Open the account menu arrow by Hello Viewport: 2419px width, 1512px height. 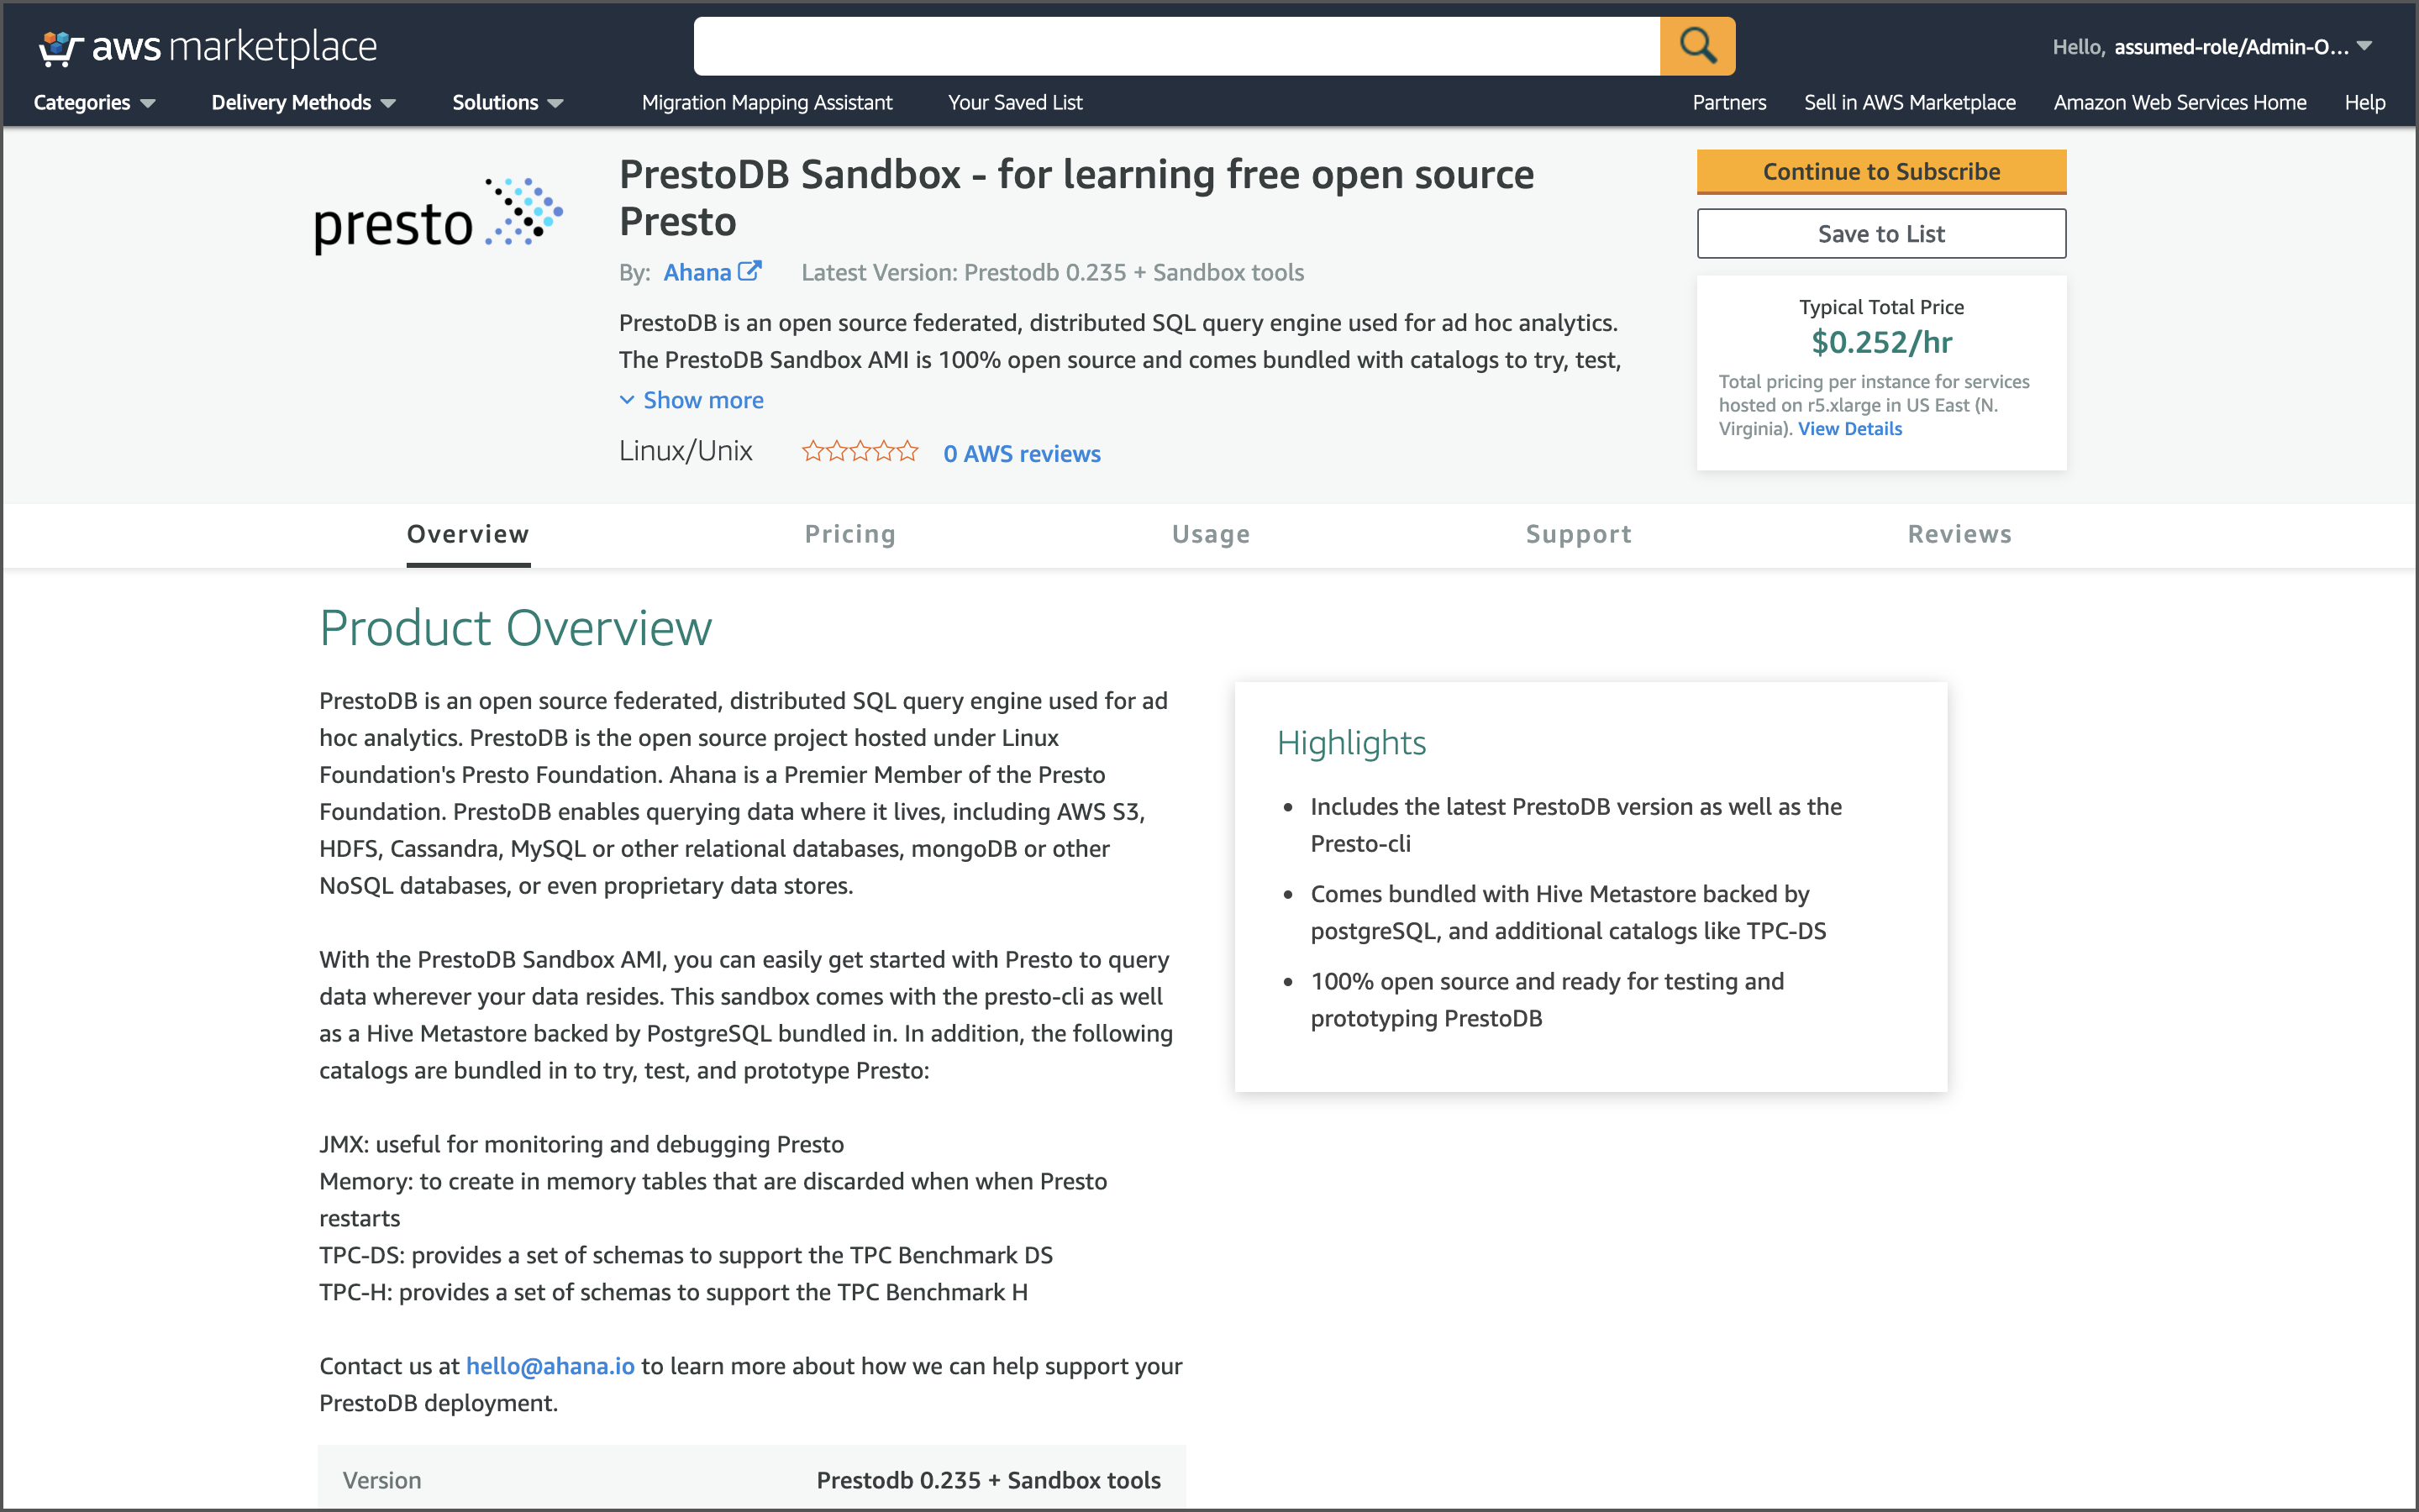click(2364, 46)
